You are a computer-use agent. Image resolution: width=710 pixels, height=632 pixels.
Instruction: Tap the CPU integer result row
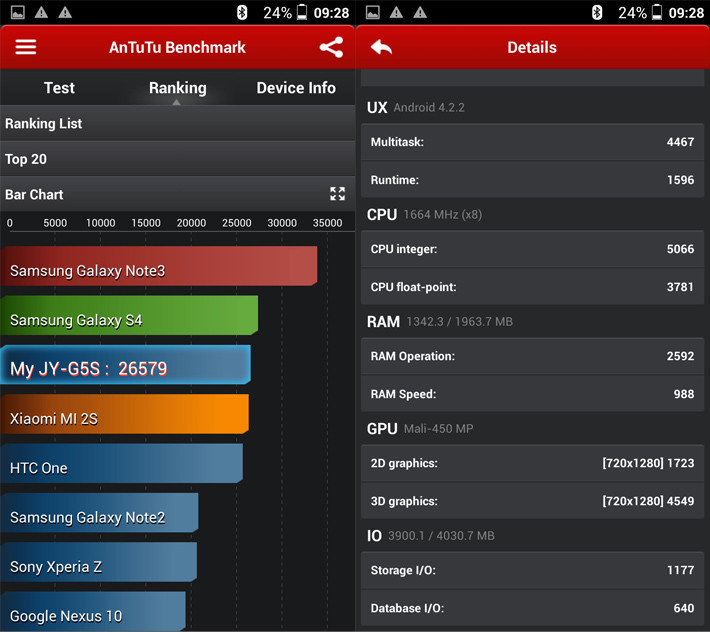click(x=532, y=249)
